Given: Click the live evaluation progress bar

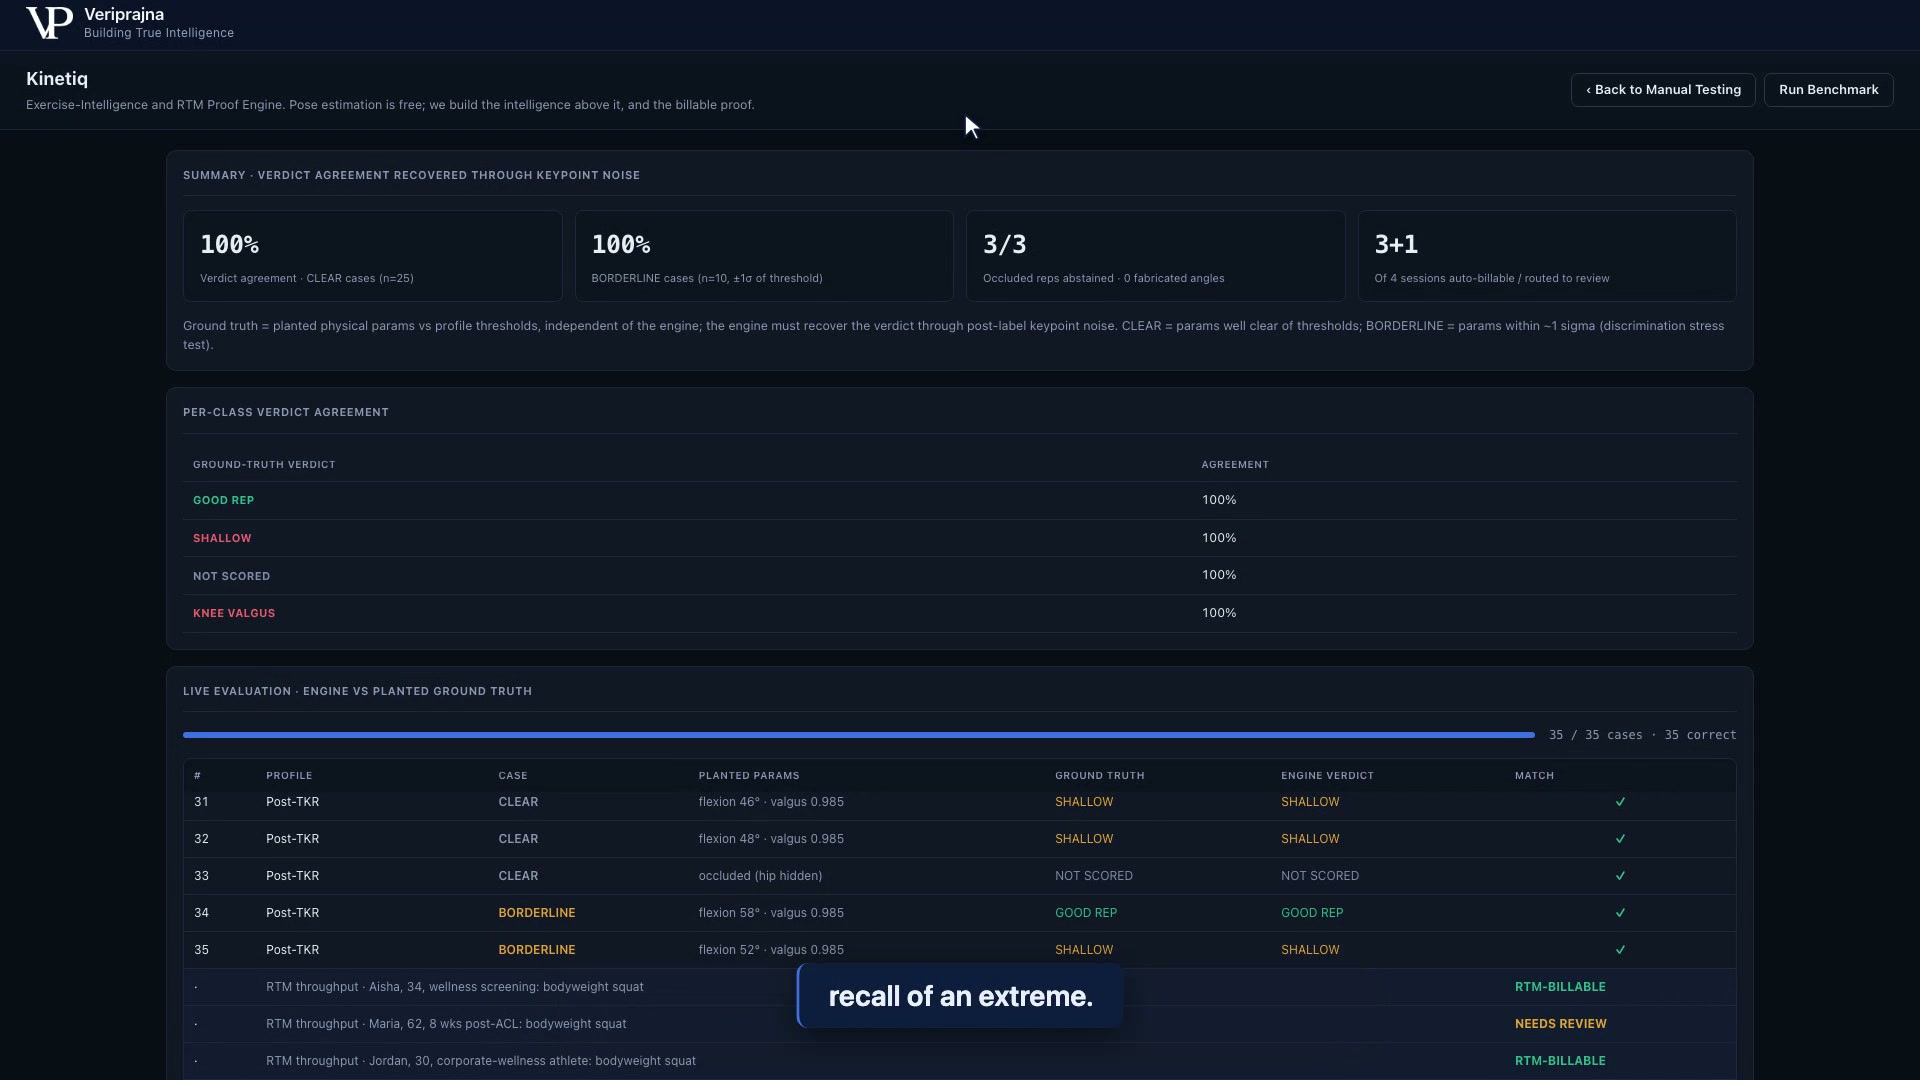Looking at the screenshot, I should pyautogui.click(x=858, y=735).
